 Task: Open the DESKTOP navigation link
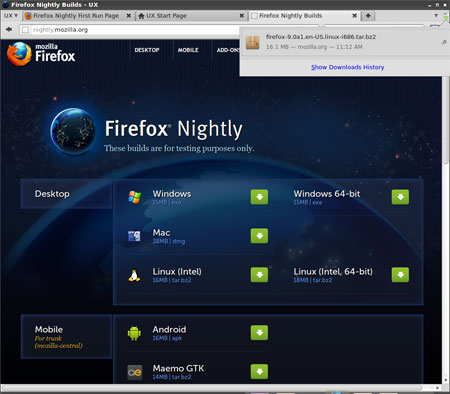pos(147,50)
